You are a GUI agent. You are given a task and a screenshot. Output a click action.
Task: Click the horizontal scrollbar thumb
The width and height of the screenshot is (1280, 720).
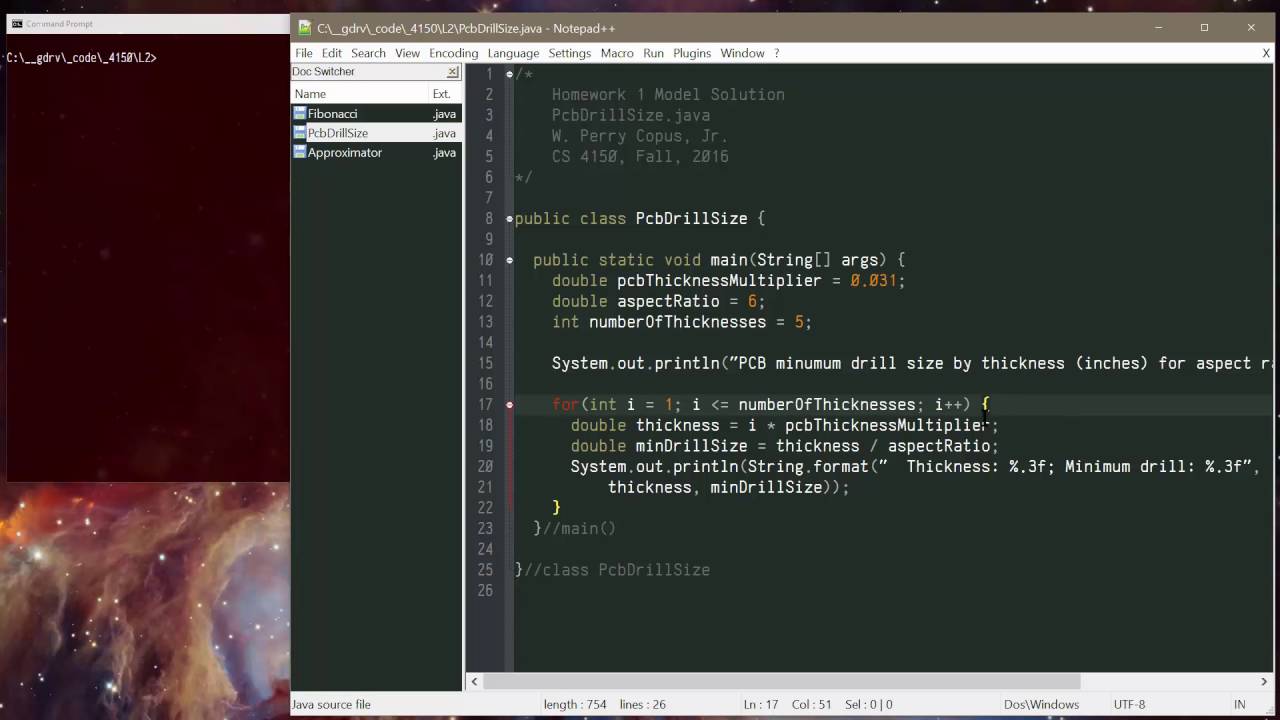[x=782, y=681]
